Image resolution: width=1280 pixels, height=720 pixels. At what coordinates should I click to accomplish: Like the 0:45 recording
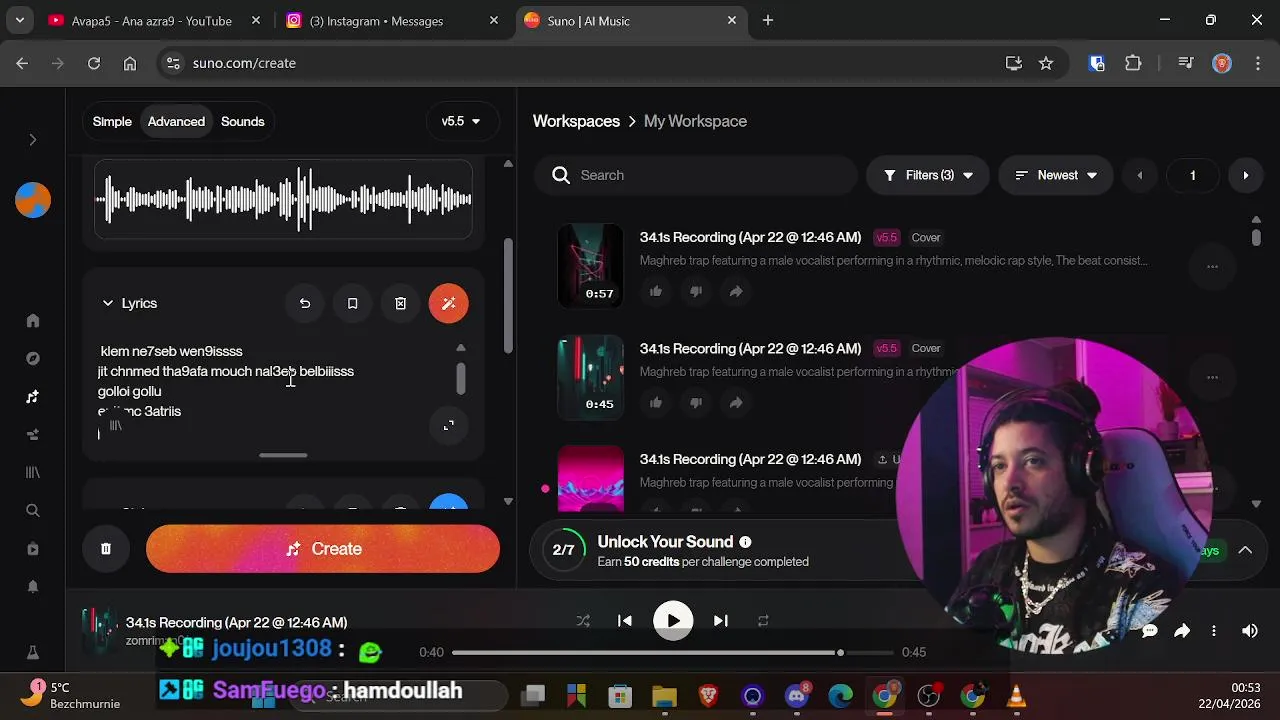click(x=656, y=402)
